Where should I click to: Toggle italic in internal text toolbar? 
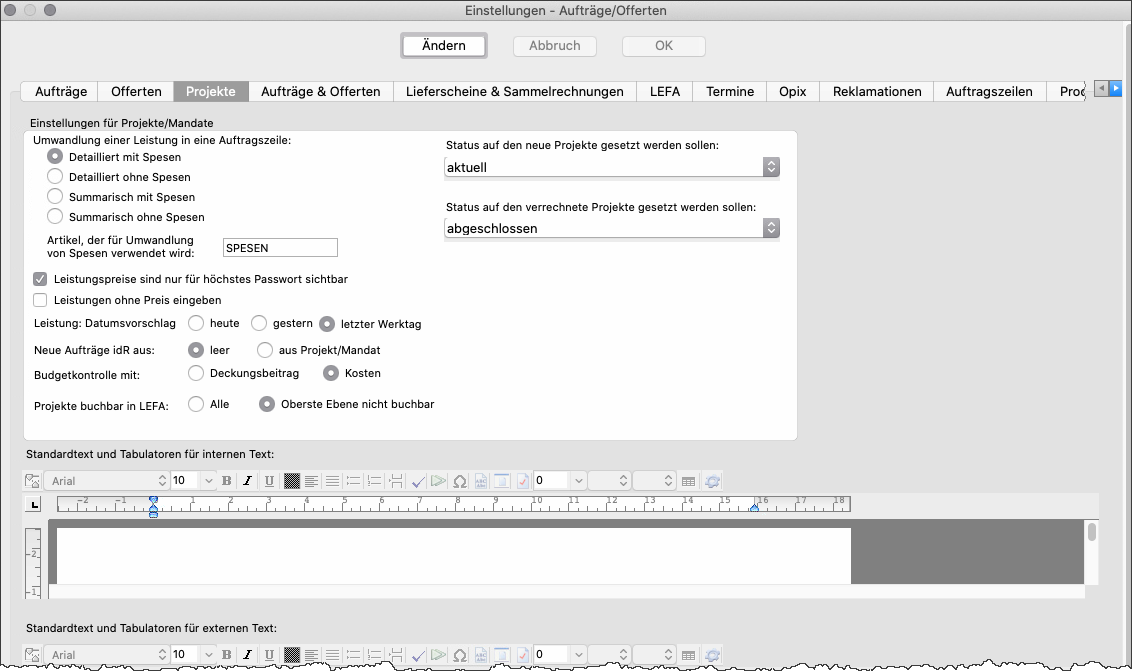pyautogui.click(x=247, y=481)
